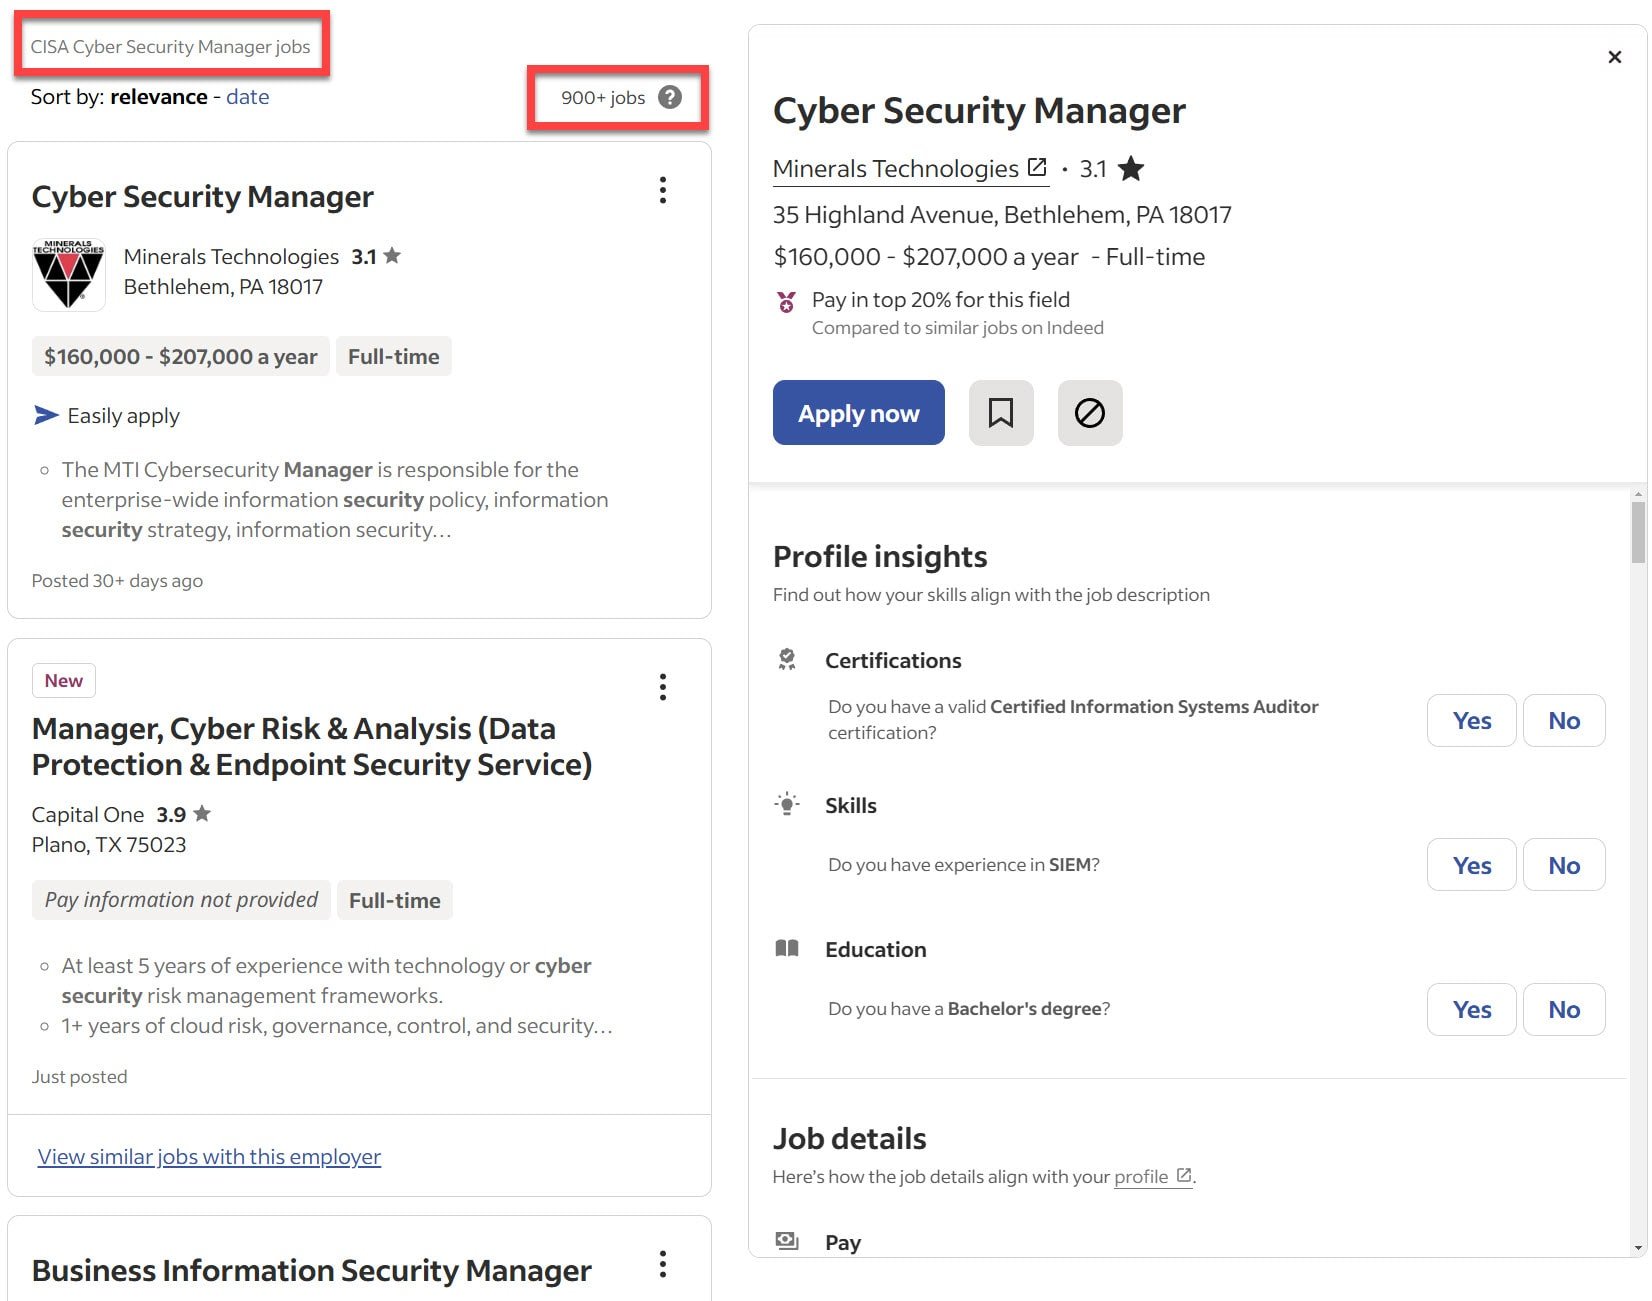
Task: Click the medal icon near top 20% pay
Action: (787, 301)
